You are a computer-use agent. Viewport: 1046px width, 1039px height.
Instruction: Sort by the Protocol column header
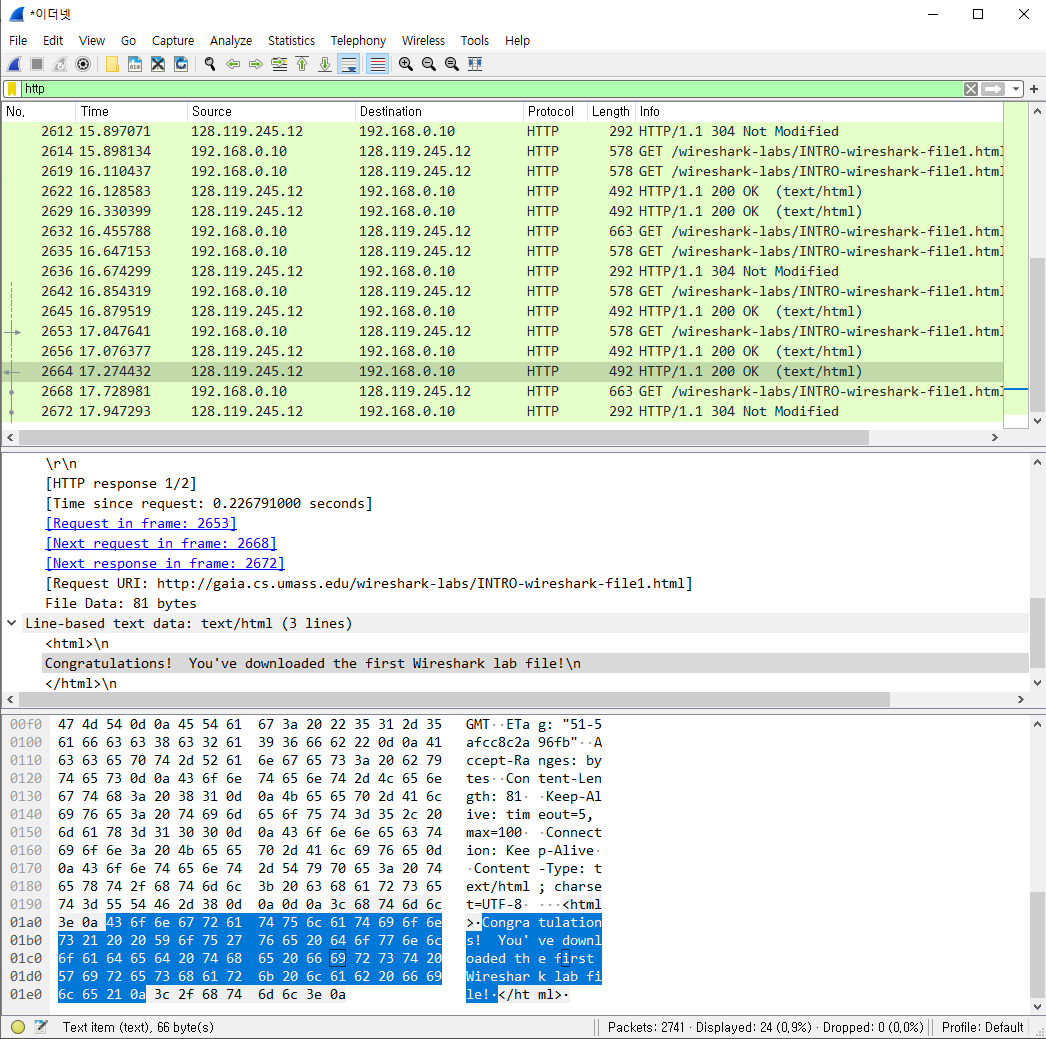pos(555,111)
